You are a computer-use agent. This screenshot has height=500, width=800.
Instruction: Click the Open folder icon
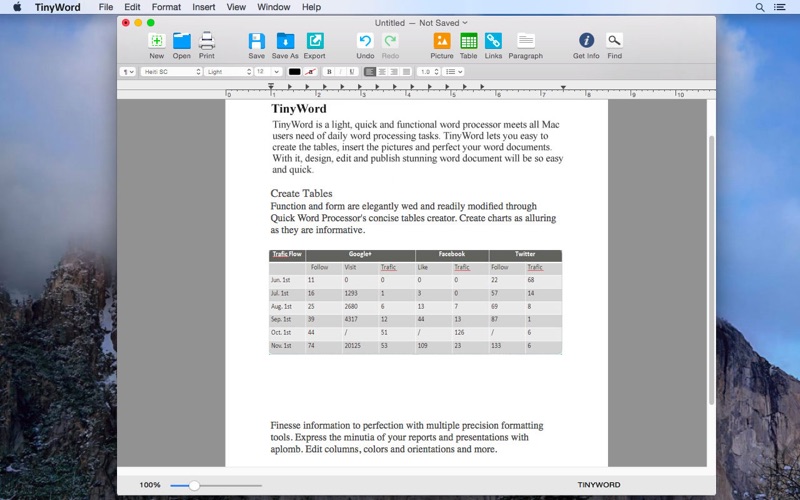click(182, 41)
